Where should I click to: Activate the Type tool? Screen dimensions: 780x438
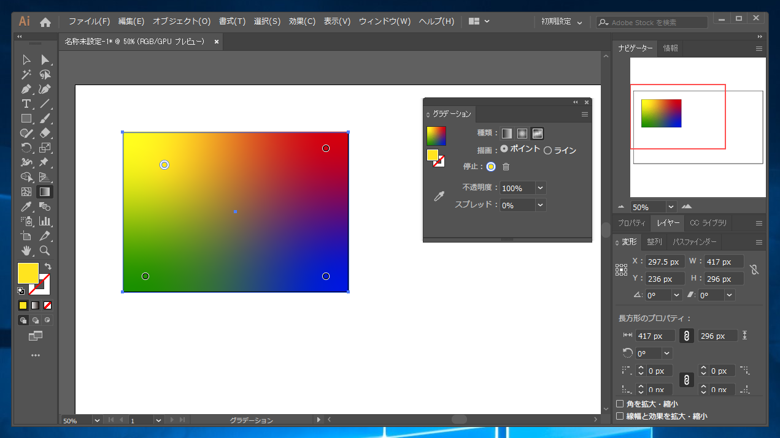coord(26,104)
